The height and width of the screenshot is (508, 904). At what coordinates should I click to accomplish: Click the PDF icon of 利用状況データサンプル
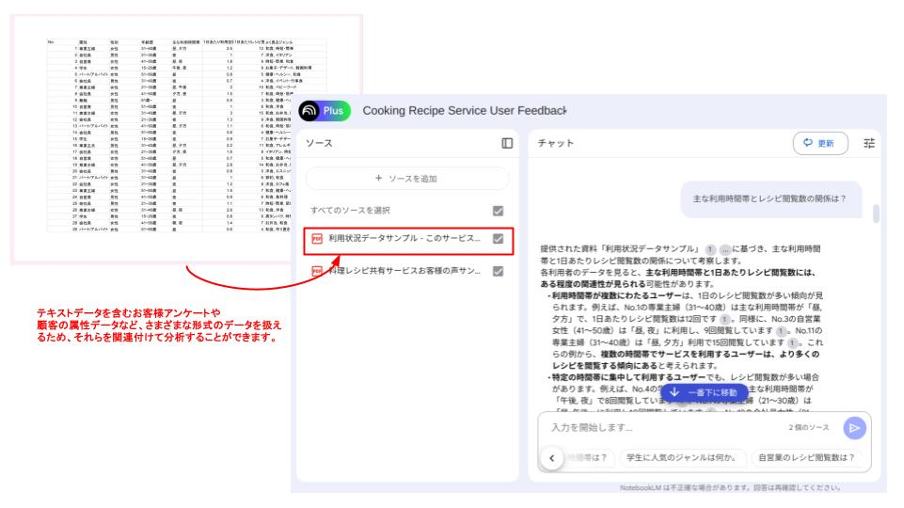[317, 239]
